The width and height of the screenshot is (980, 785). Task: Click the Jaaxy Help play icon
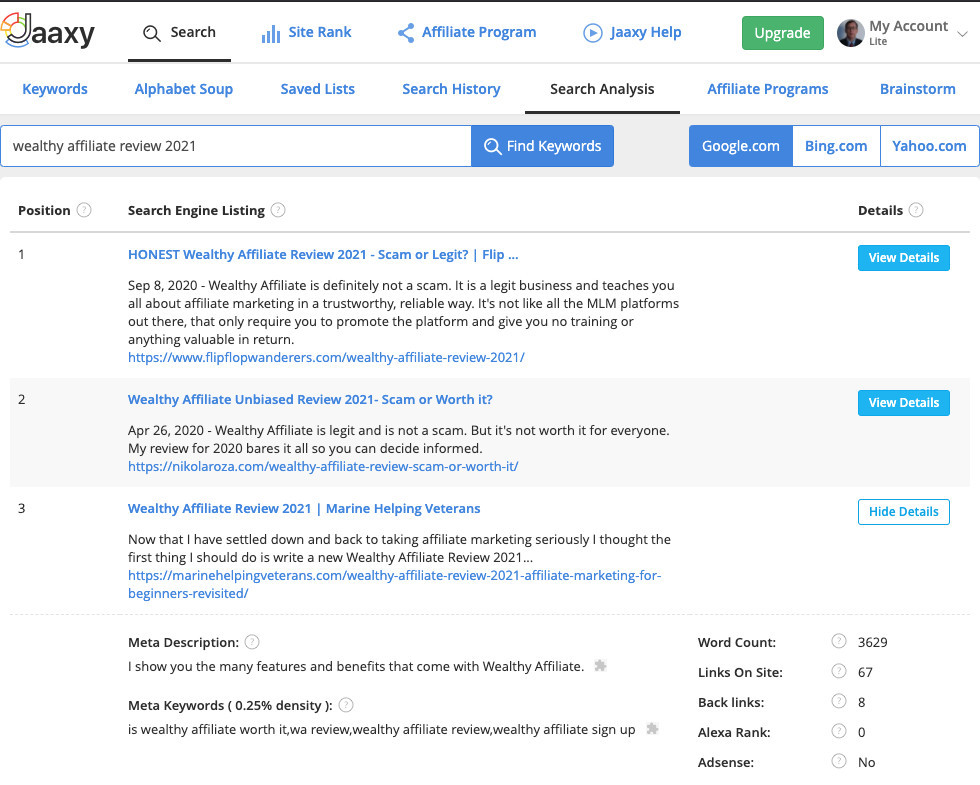[x=592, y=32]
